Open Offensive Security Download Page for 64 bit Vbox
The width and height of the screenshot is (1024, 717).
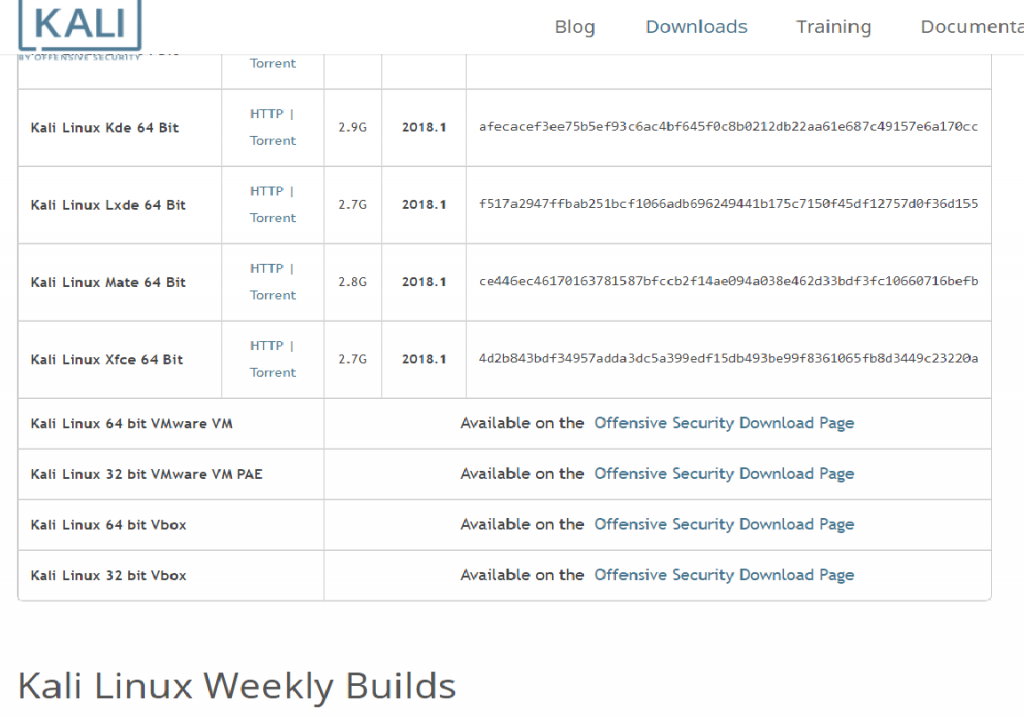click(724, 524)
